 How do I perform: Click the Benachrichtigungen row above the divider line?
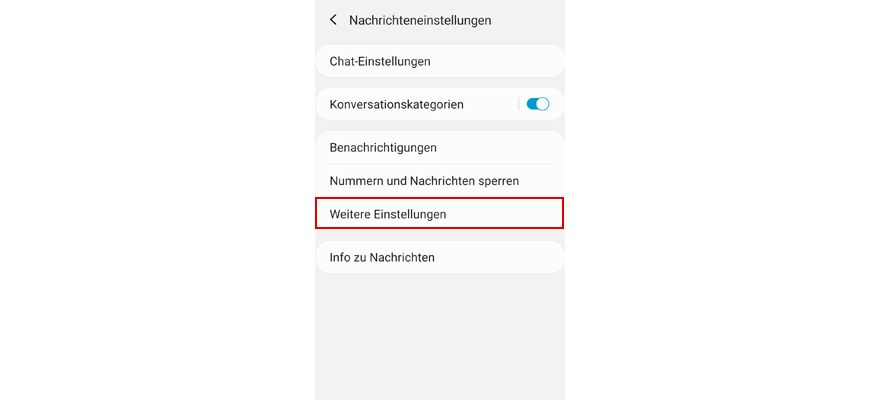click(440, 148)
